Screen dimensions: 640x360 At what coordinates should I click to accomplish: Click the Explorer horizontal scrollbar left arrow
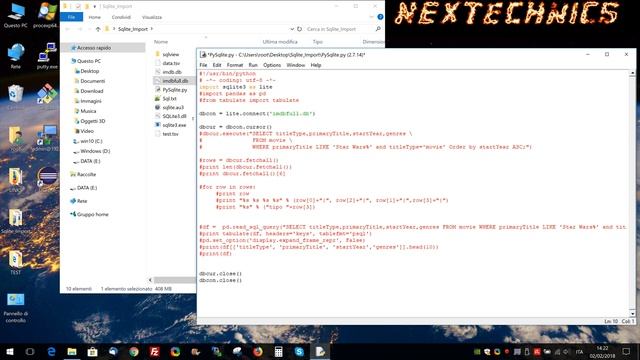pos(150,280)
